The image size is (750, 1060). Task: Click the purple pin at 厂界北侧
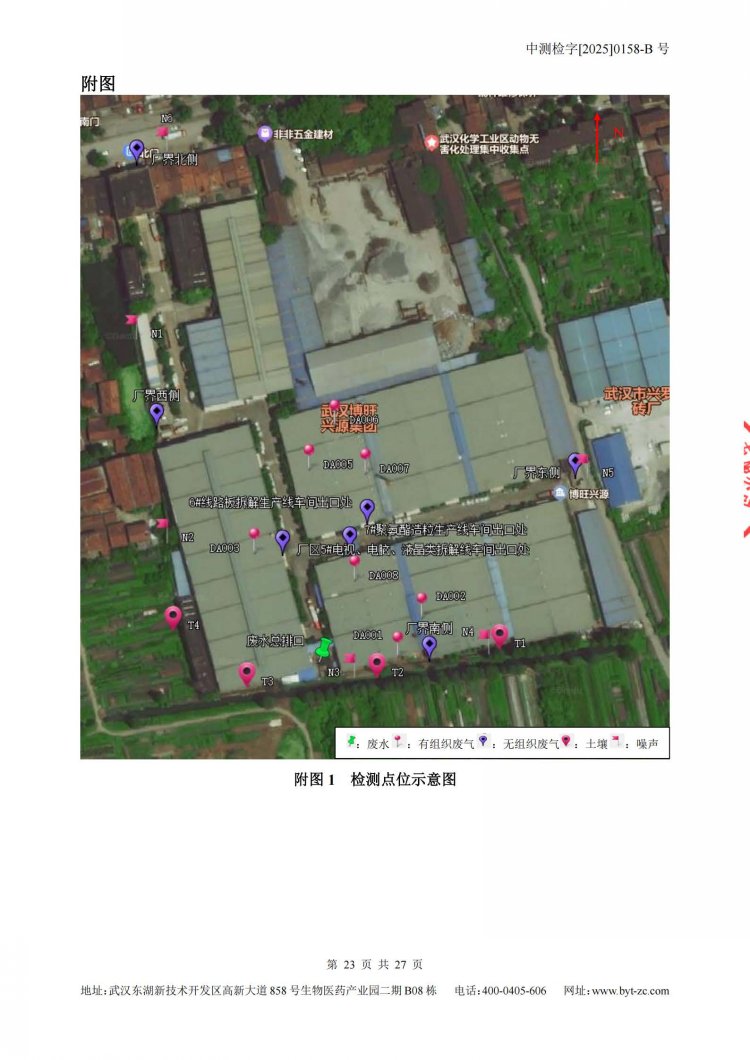coord(137,149)
